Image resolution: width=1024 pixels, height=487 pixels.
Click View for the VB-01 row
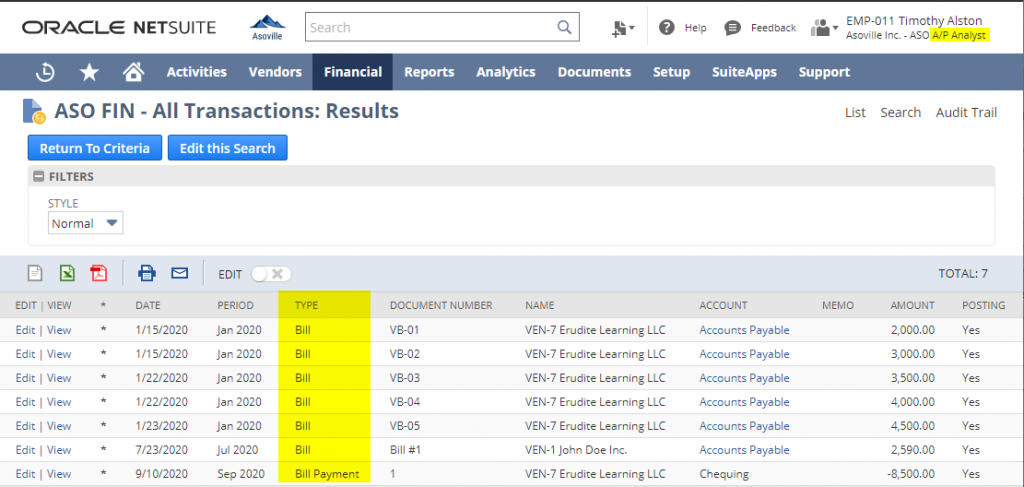point(59,330)
